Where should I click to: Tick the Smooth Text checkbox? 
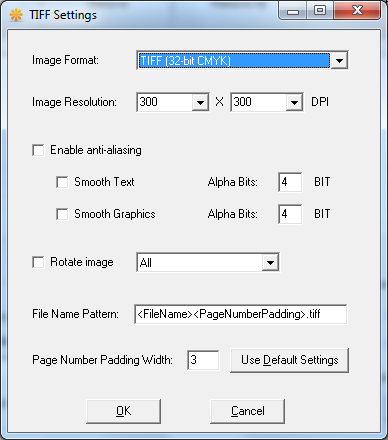62,182
